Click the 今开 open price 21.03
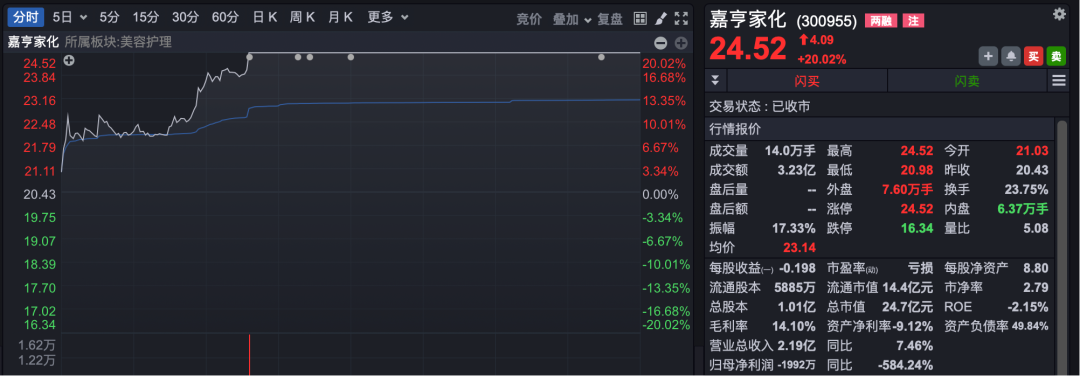Image resolution: width=1080 pixels, height=376 pixels. click(1032, 151)
